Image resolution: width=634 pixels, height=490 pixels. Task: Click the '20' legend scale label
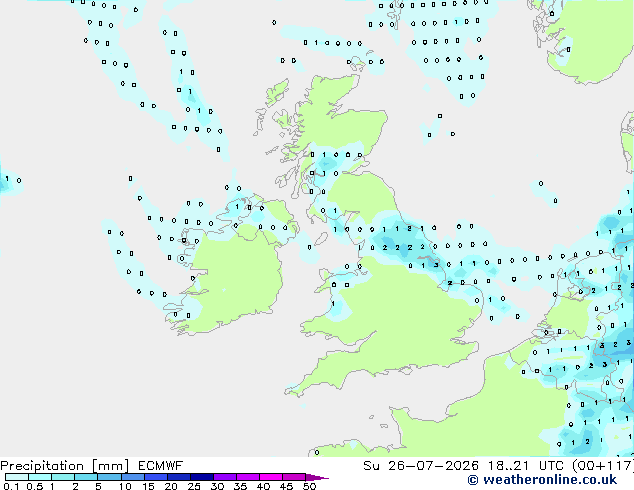click(171, 486)
